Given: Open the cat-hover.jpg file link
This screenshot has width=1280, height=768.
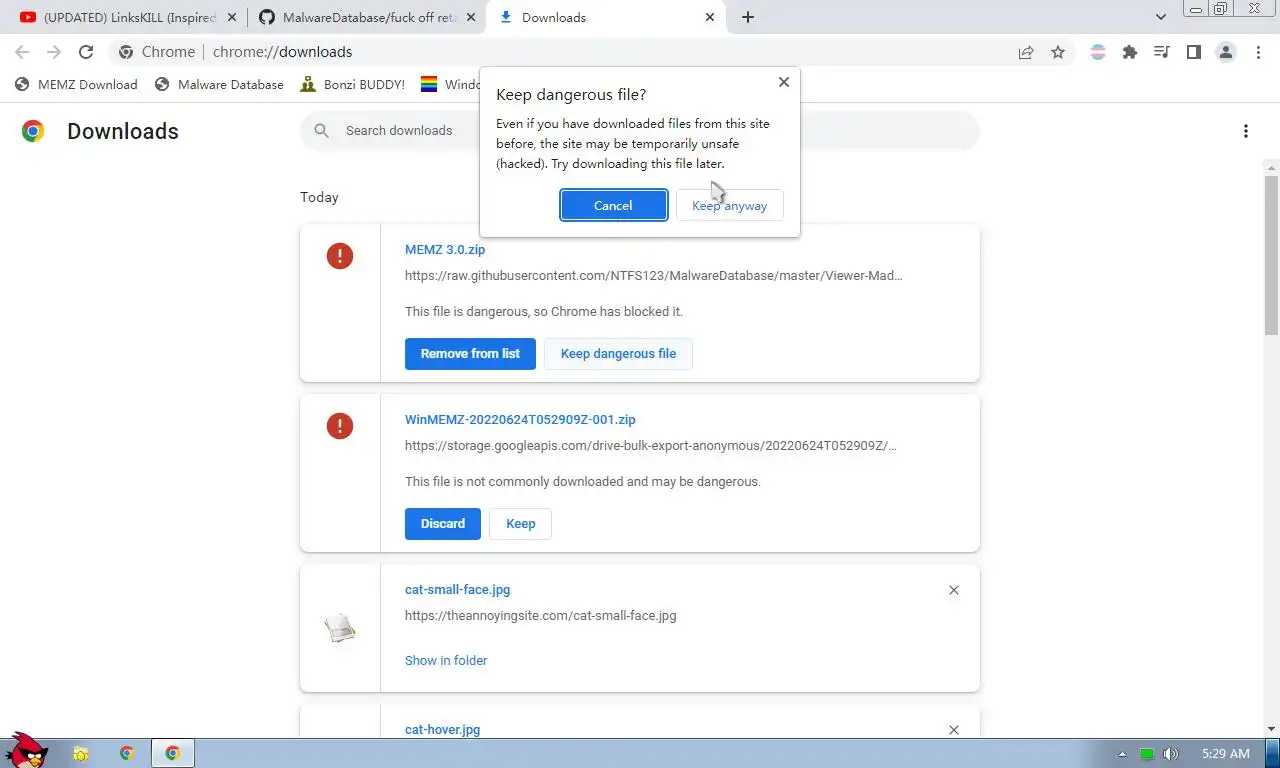Looking at the screenshot, I should 442,730.
